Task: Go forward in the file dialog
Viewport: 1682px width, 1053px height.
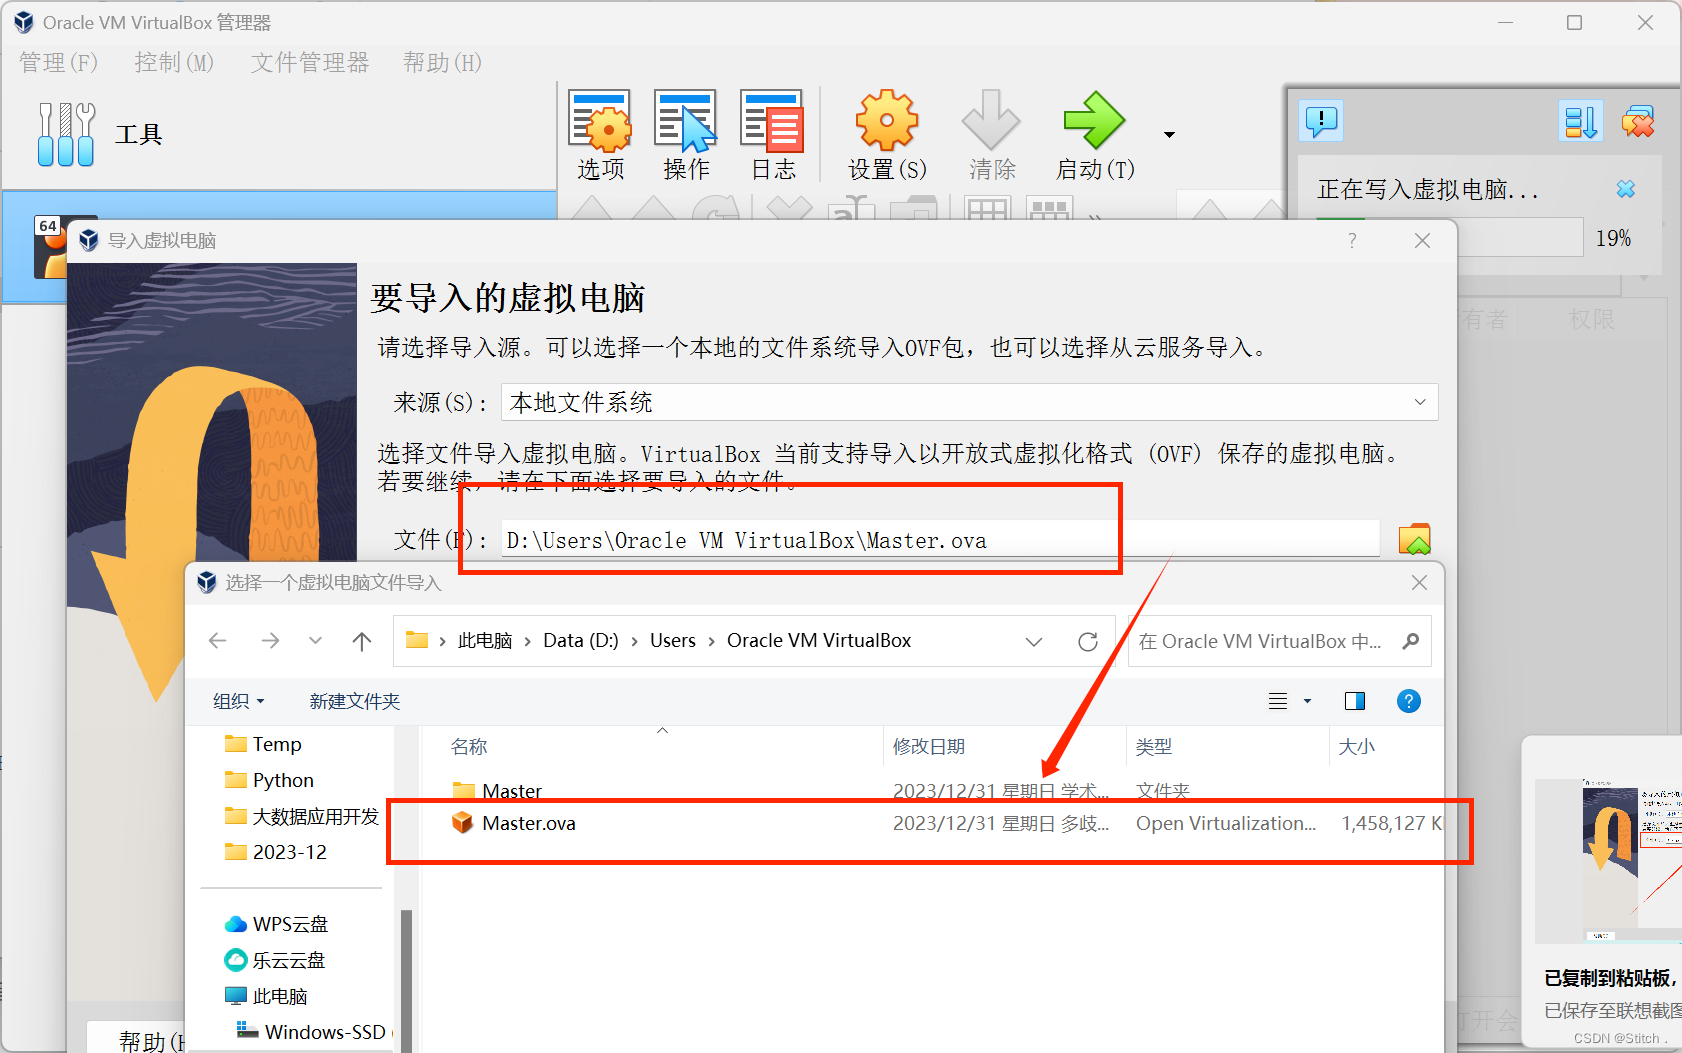Action: (x=270, y=641)
